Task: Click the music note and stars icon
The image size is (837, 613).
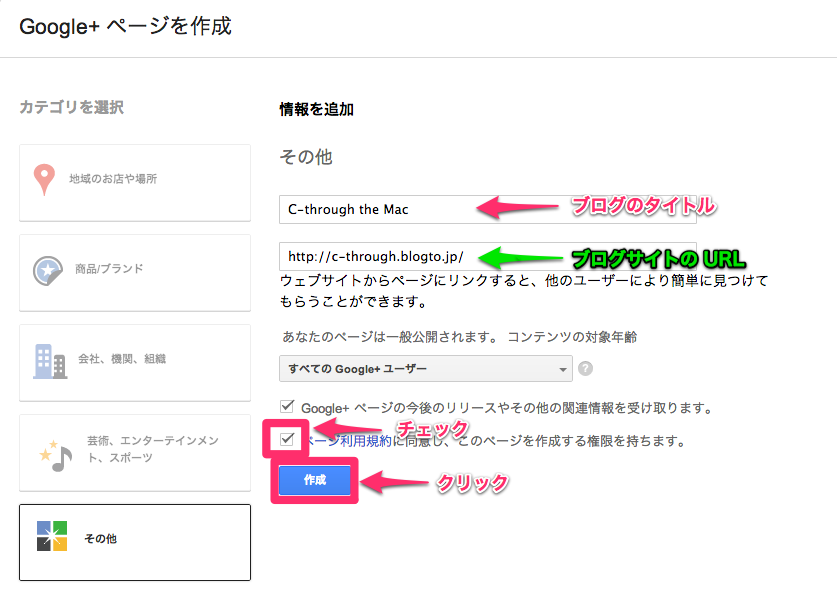Action: tap(56, 456)
